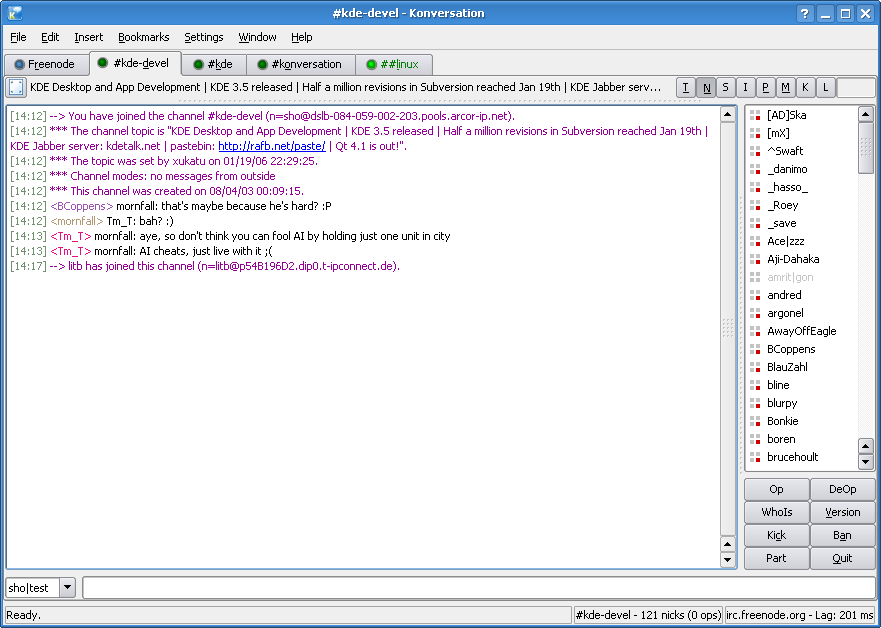The width and height of the screenshot is (881, 628).
Task: Toggle the K channel mode button
Action: [805, 88]
